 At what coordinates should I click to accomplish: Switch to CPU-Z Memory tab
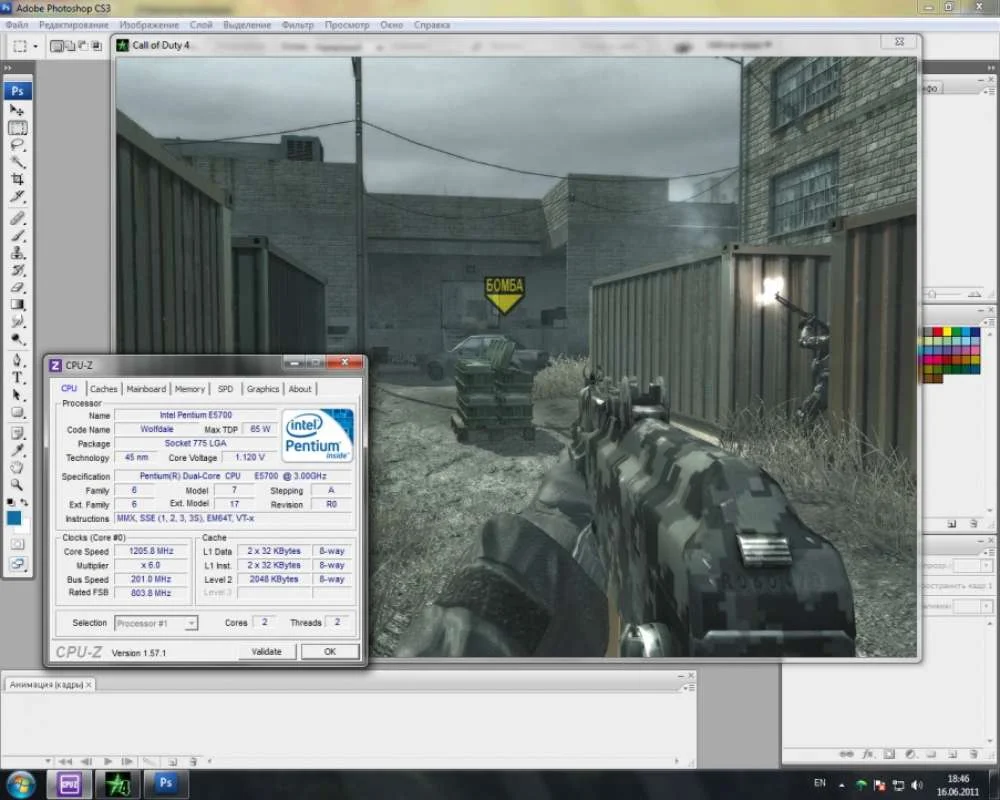(x=189, y=389)
